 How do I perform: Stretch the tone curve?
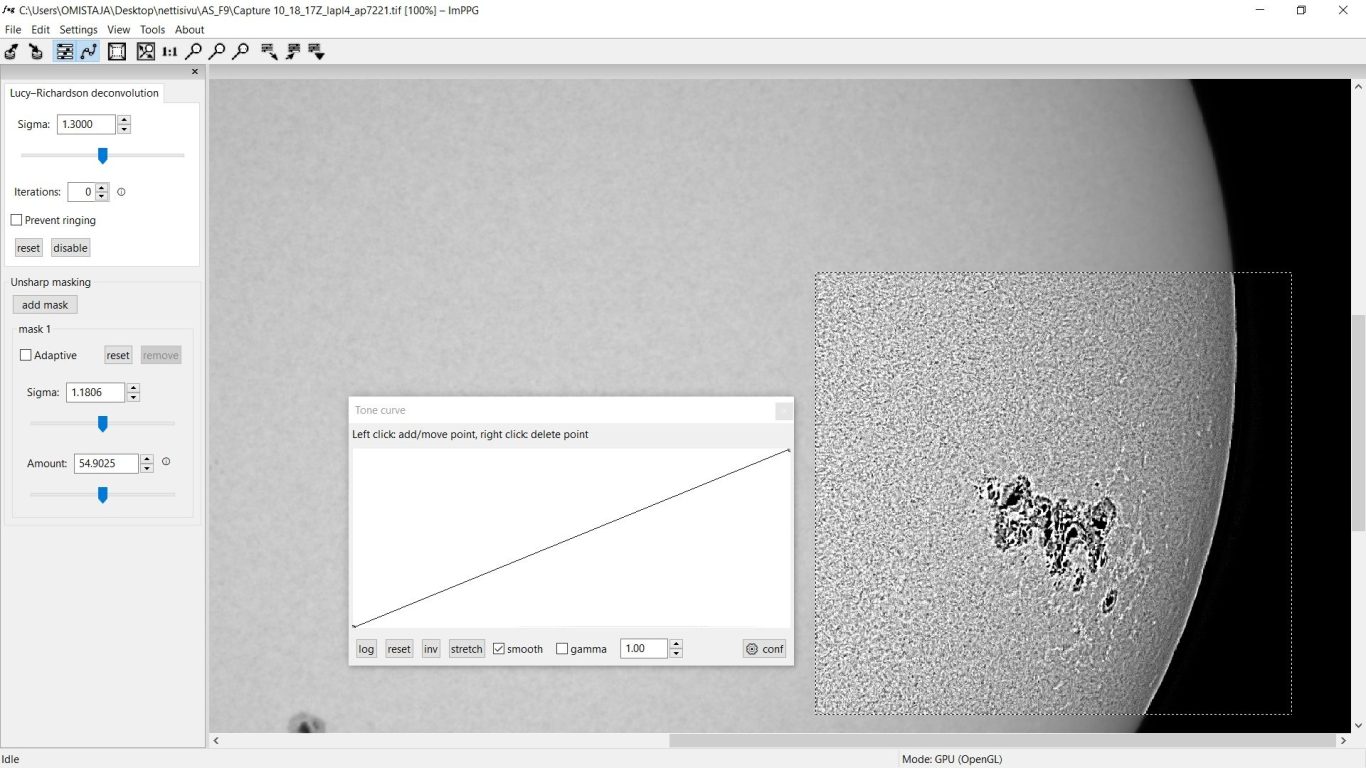[x=466, y=649]
